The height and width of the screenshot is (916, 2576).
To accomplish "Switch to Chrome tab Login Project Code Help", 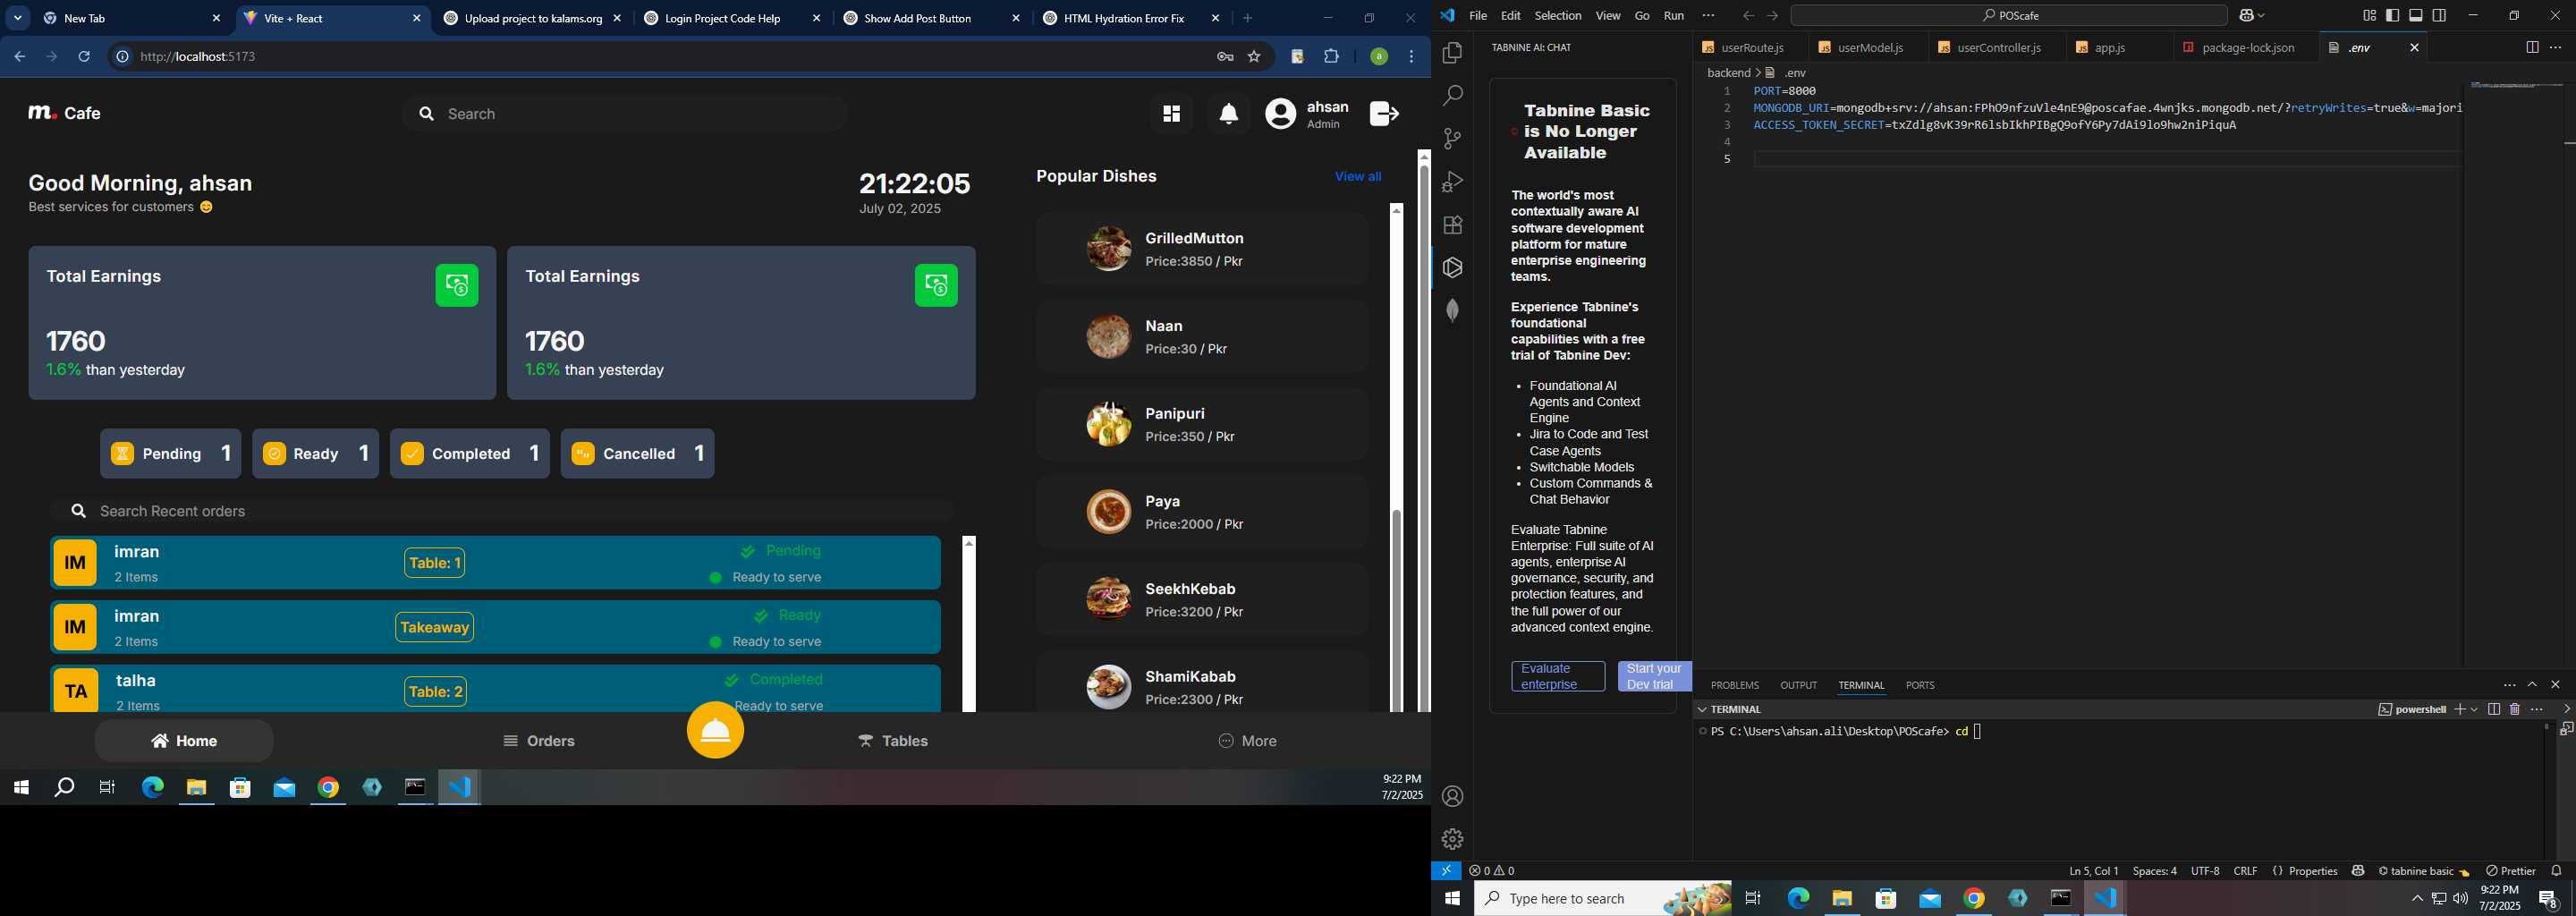I will [732, 19].
